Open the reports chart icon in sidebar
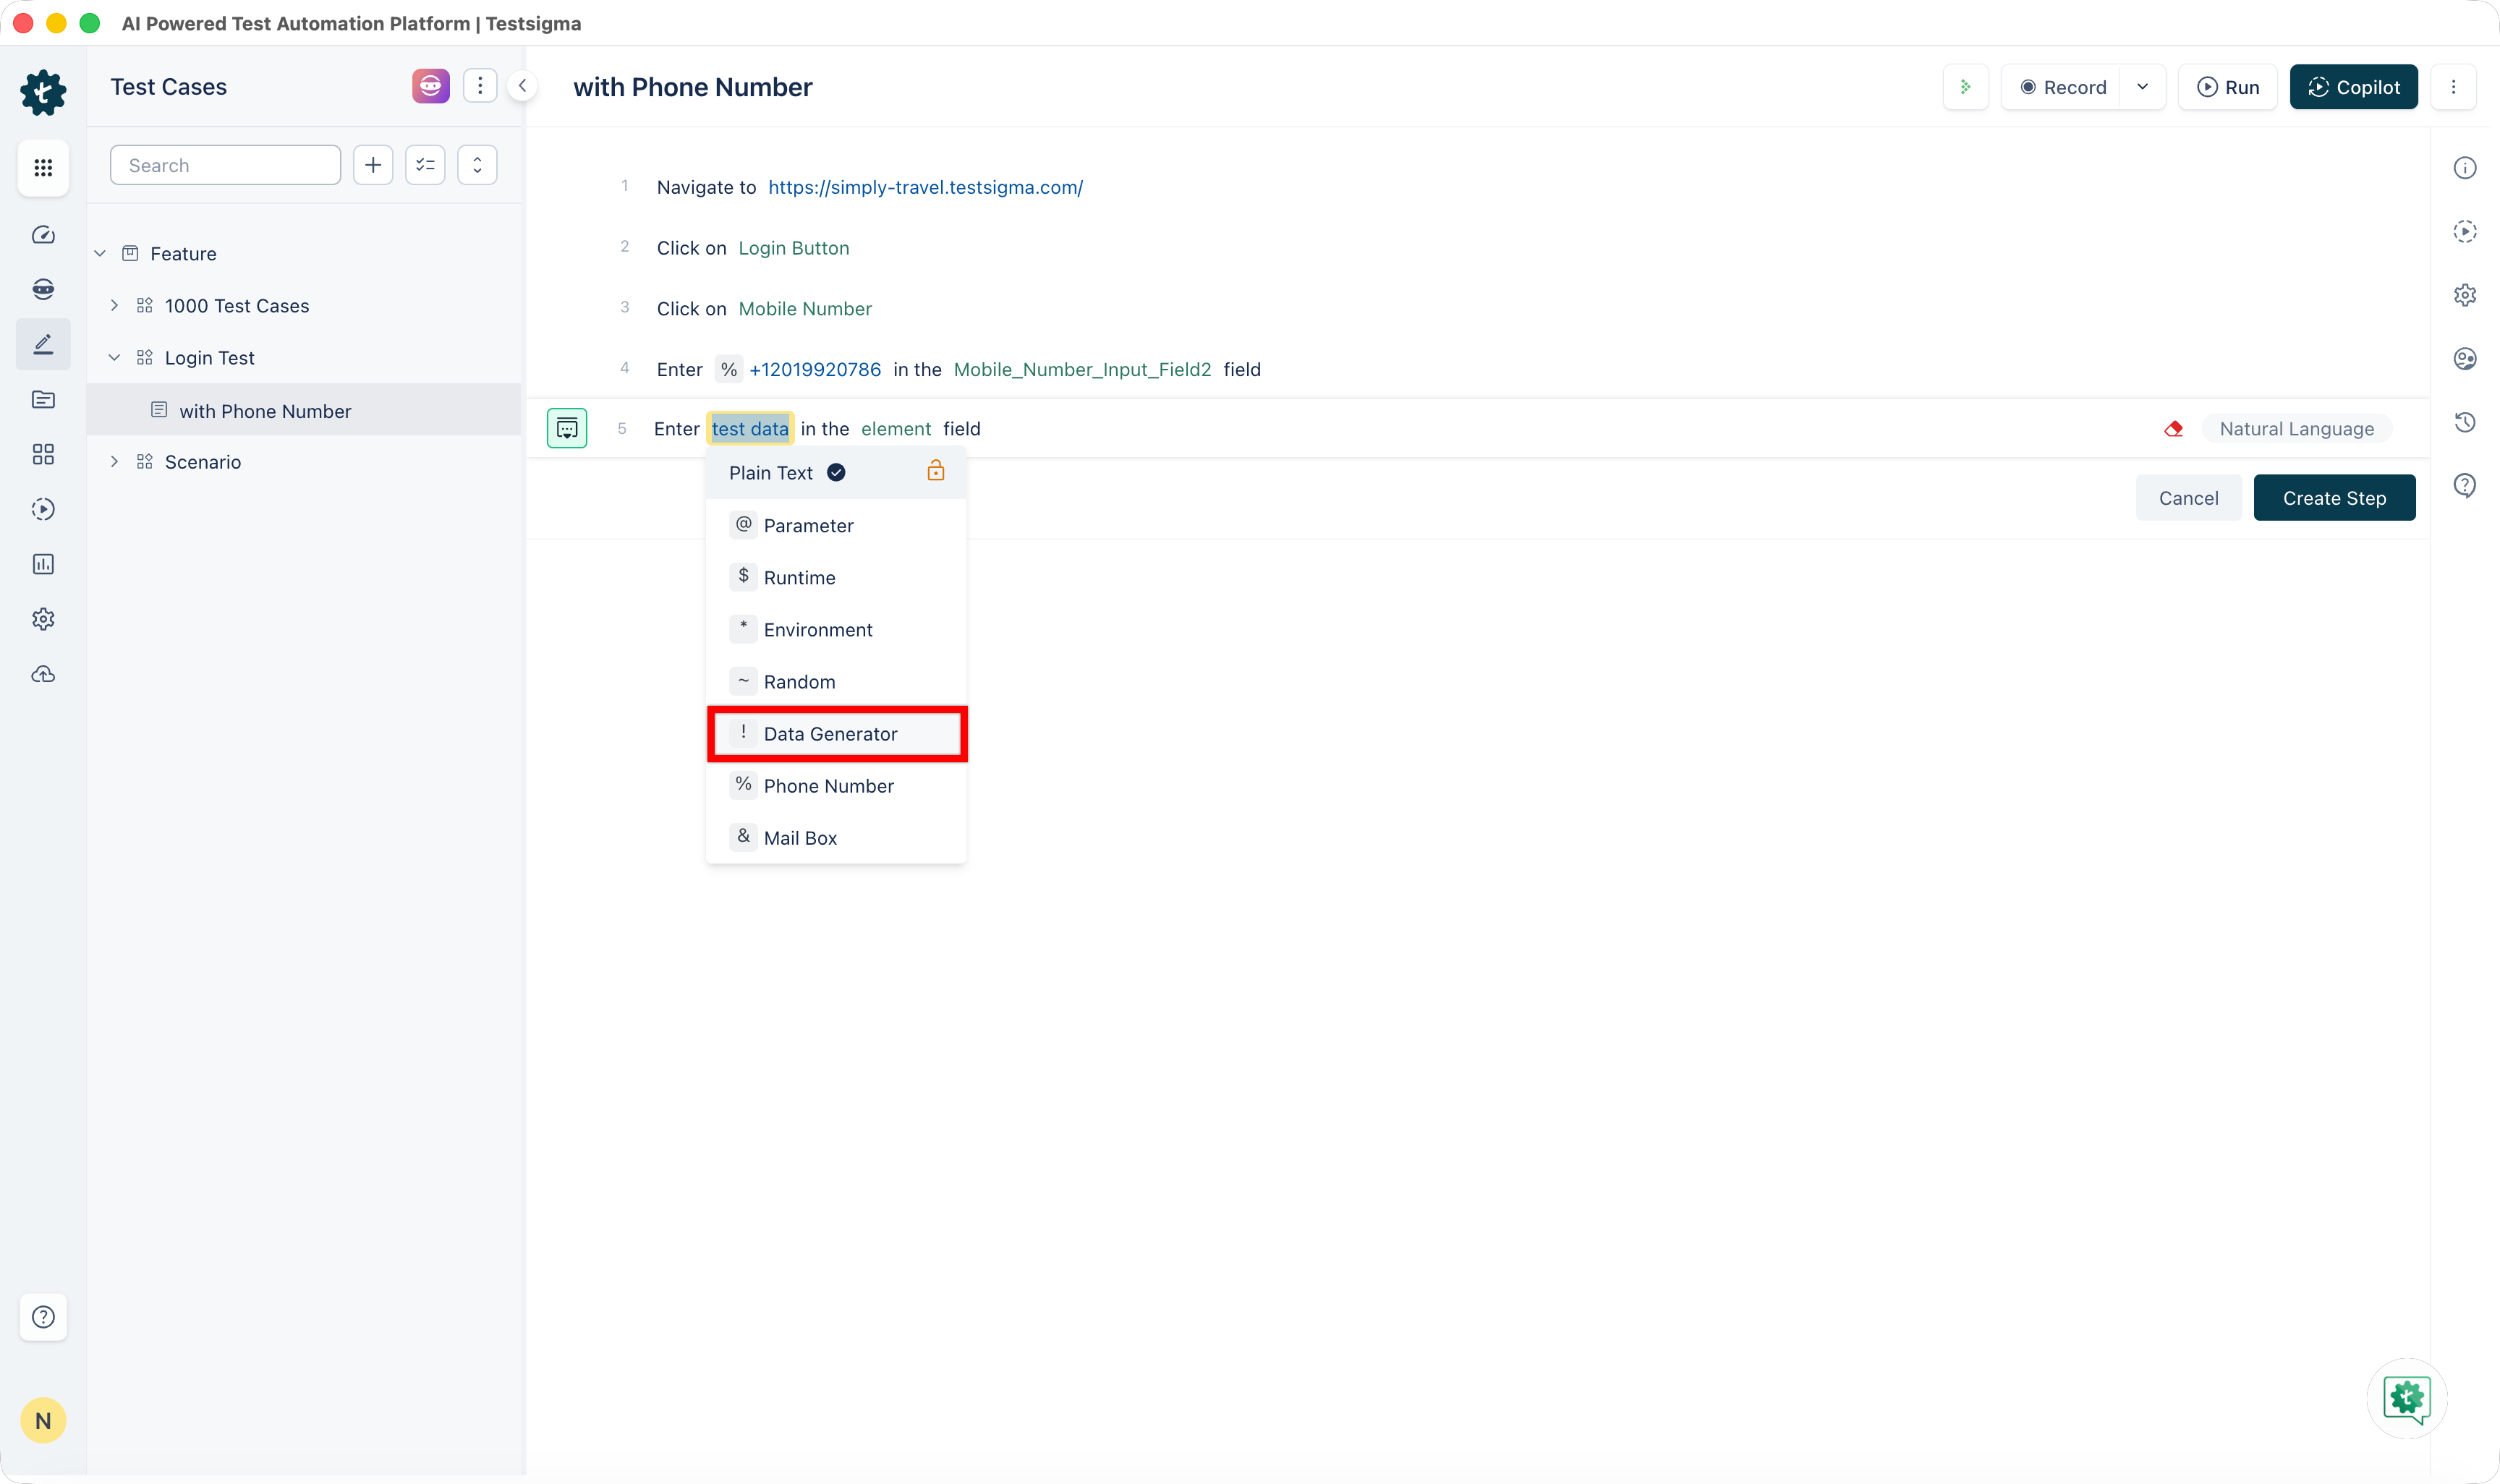2500x1484 pixels. coord(43,564)
